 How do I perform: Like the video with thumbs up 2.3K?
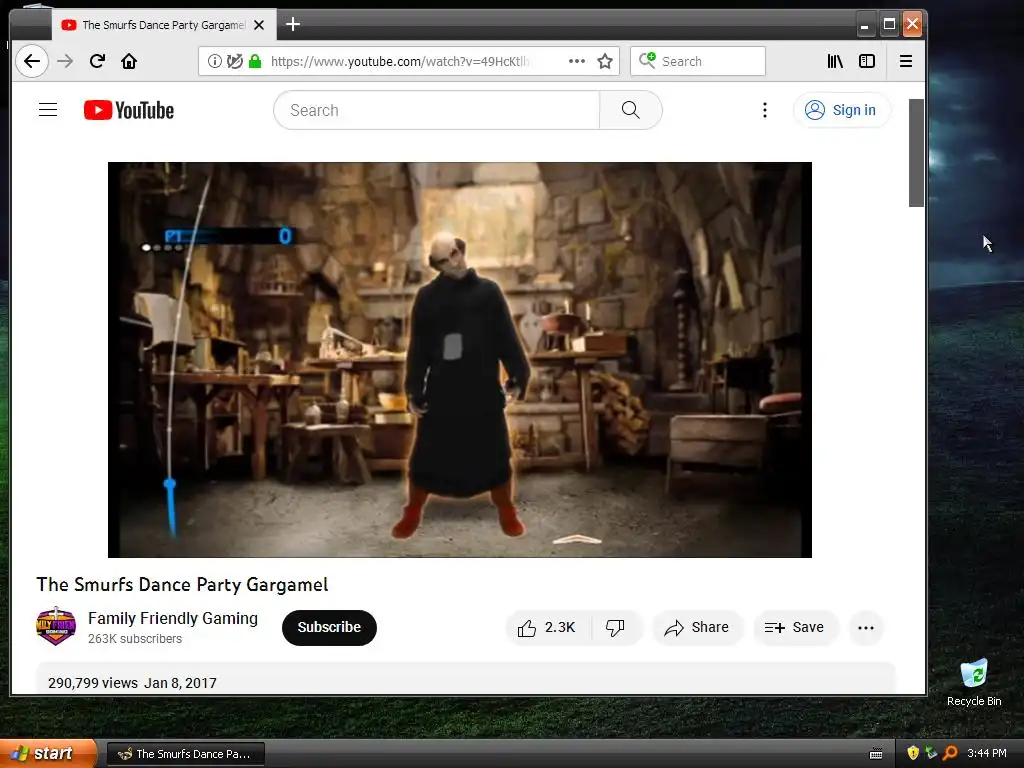pyautogui.click(x=547, y=628)
